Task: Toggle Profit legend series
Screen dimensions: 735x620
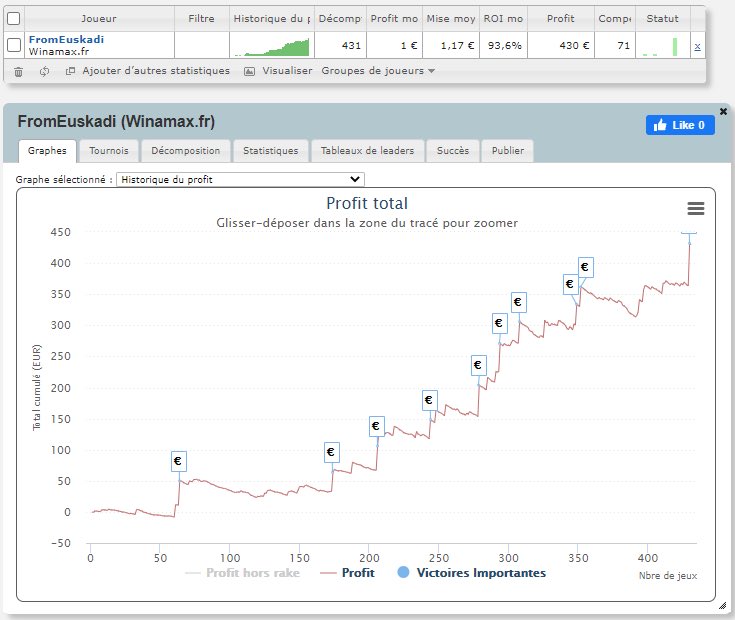Action: tap(347, 573)
